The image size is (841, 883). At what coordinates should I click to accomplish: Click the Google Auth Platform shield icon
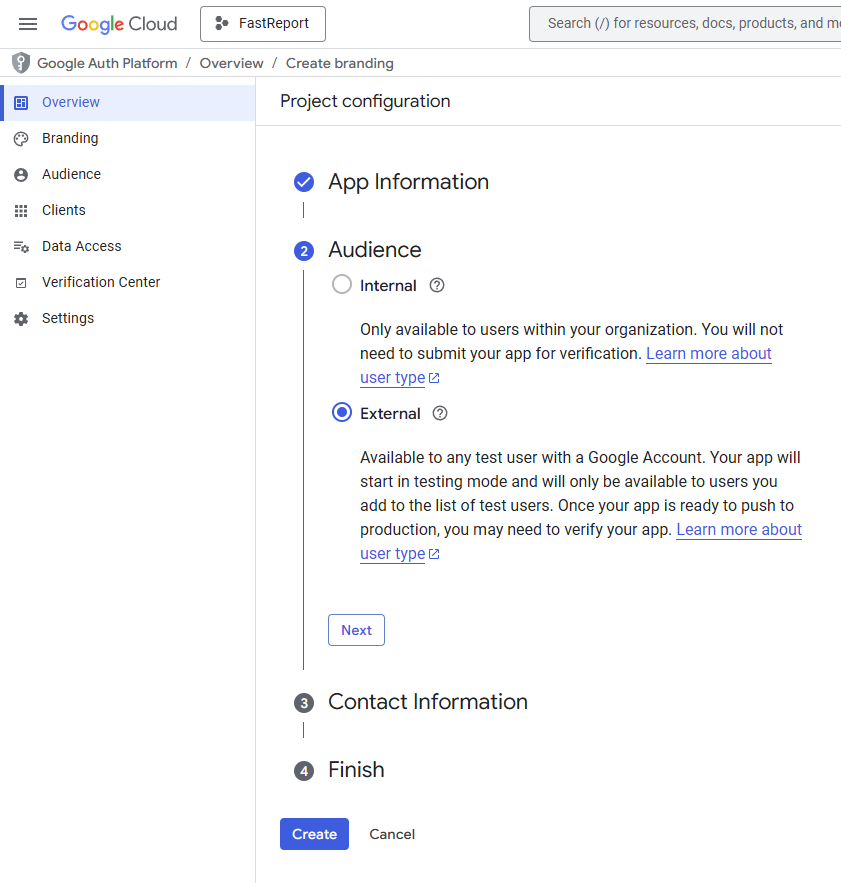[x=21, y=63]
